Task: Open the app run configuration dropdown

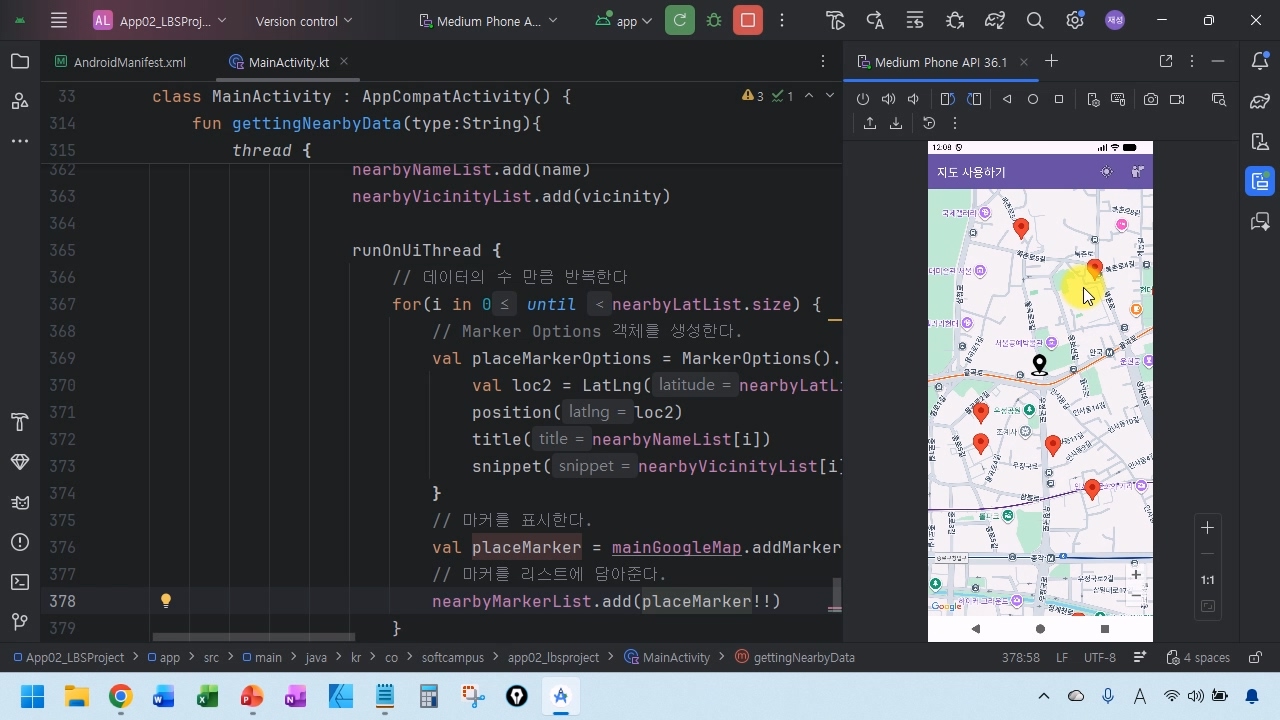Action: 624,21
